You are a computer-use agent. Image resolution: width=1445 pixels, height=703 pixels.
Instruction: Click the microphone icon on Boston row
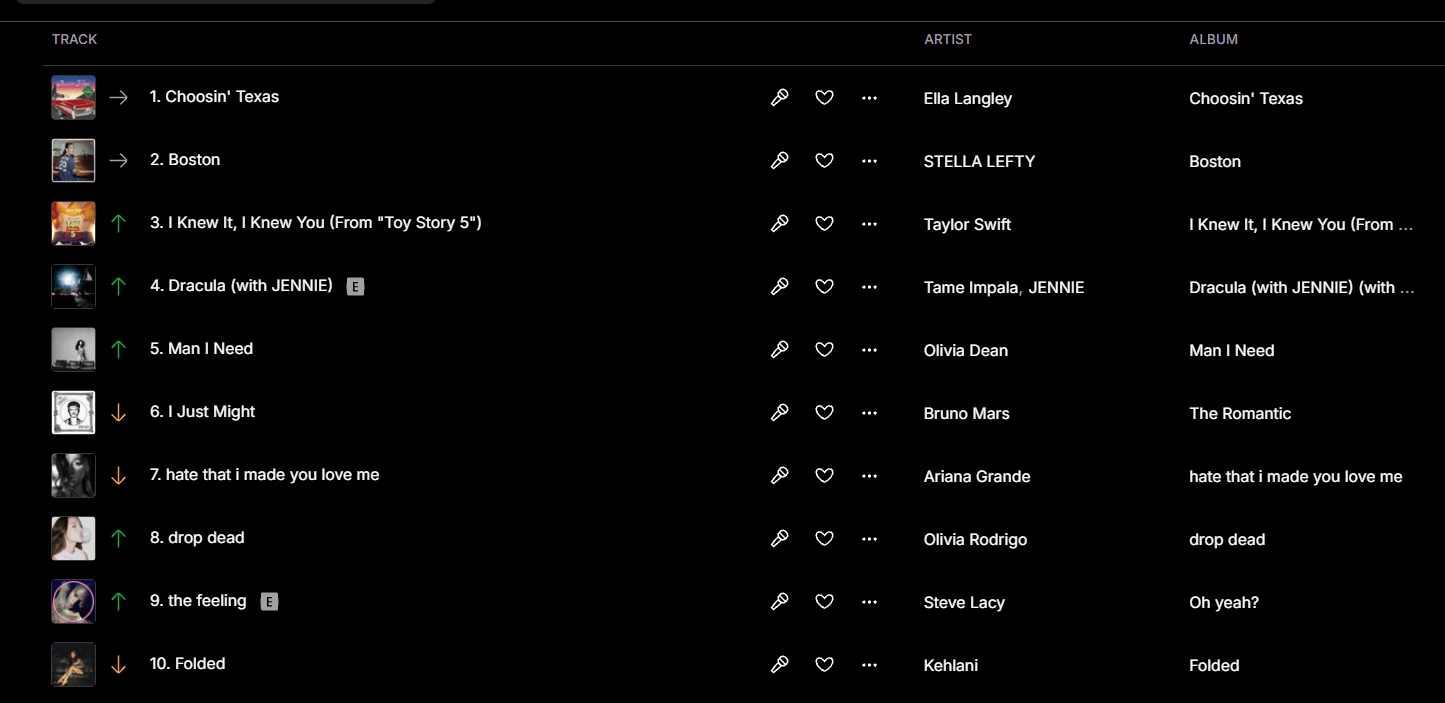(780, 160)
